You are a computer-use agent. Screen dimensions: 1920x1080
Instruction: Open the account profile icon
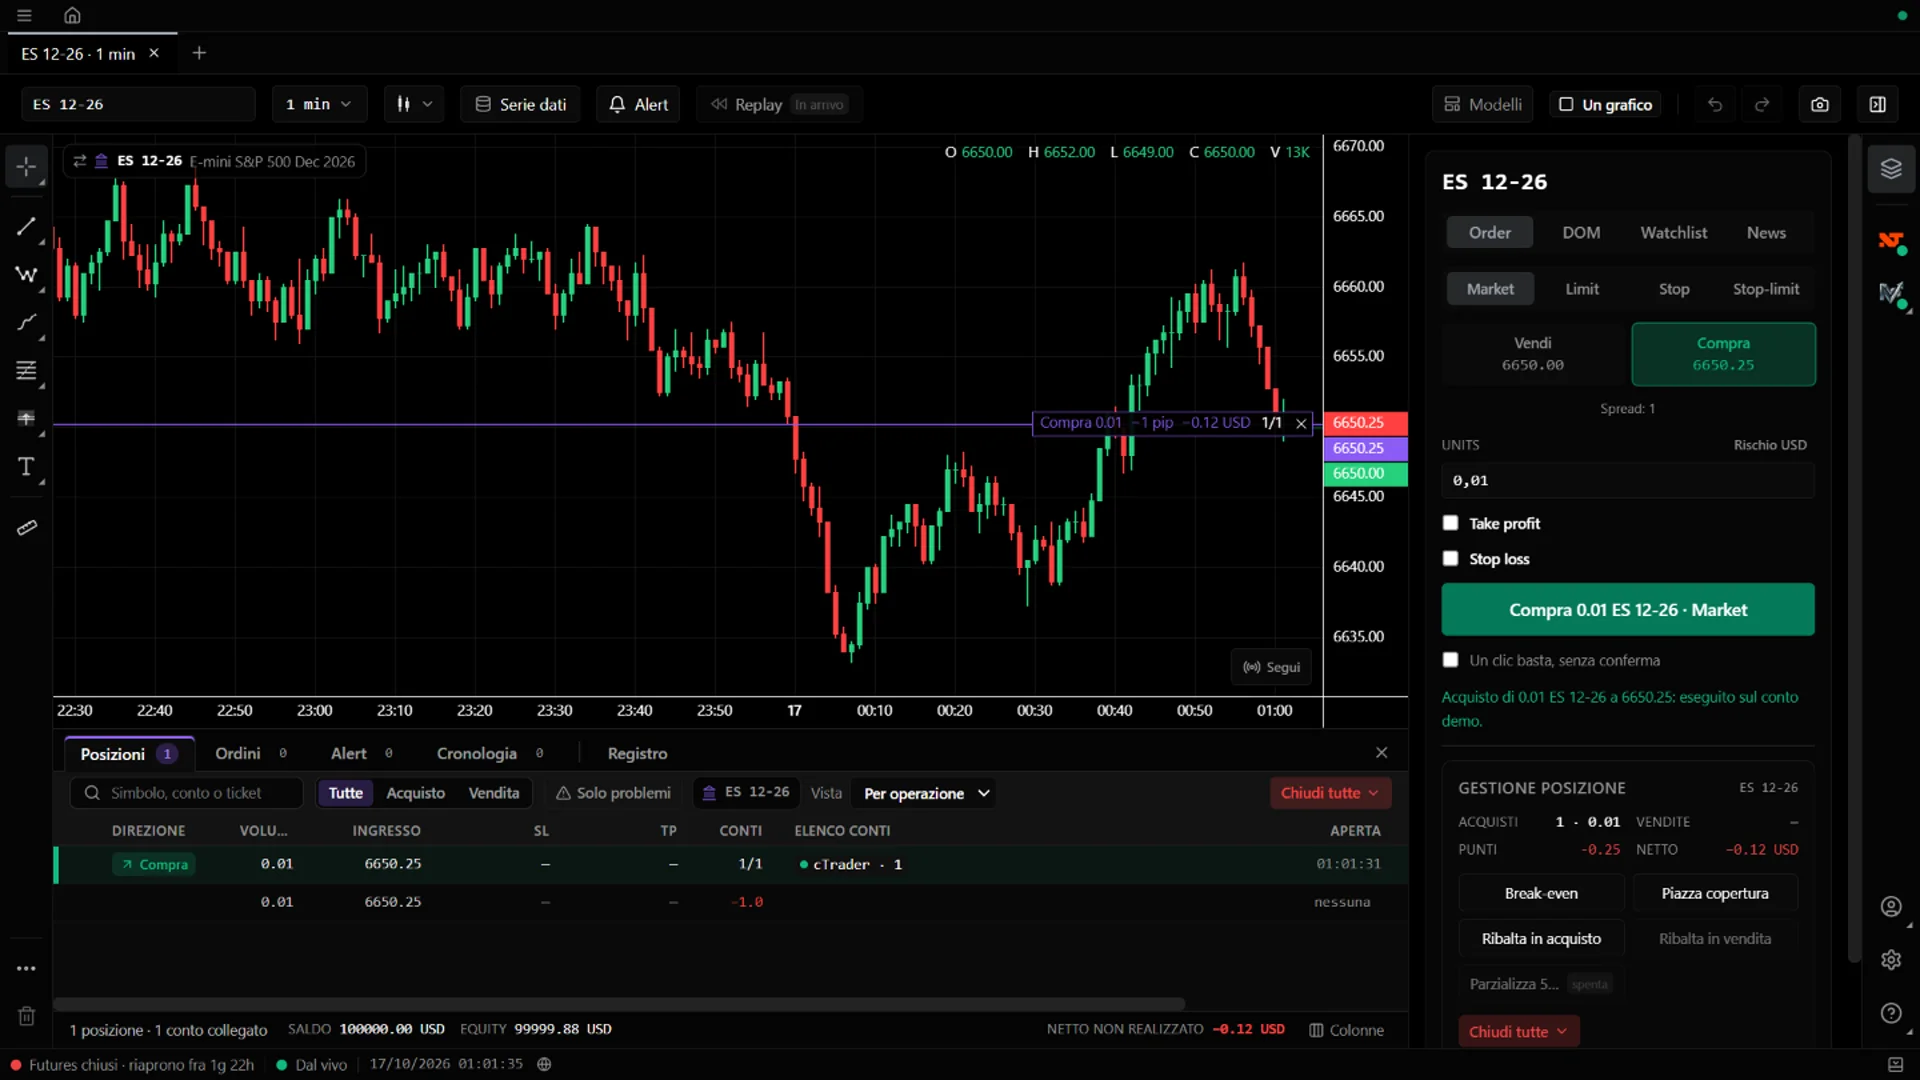point(1891,906)
